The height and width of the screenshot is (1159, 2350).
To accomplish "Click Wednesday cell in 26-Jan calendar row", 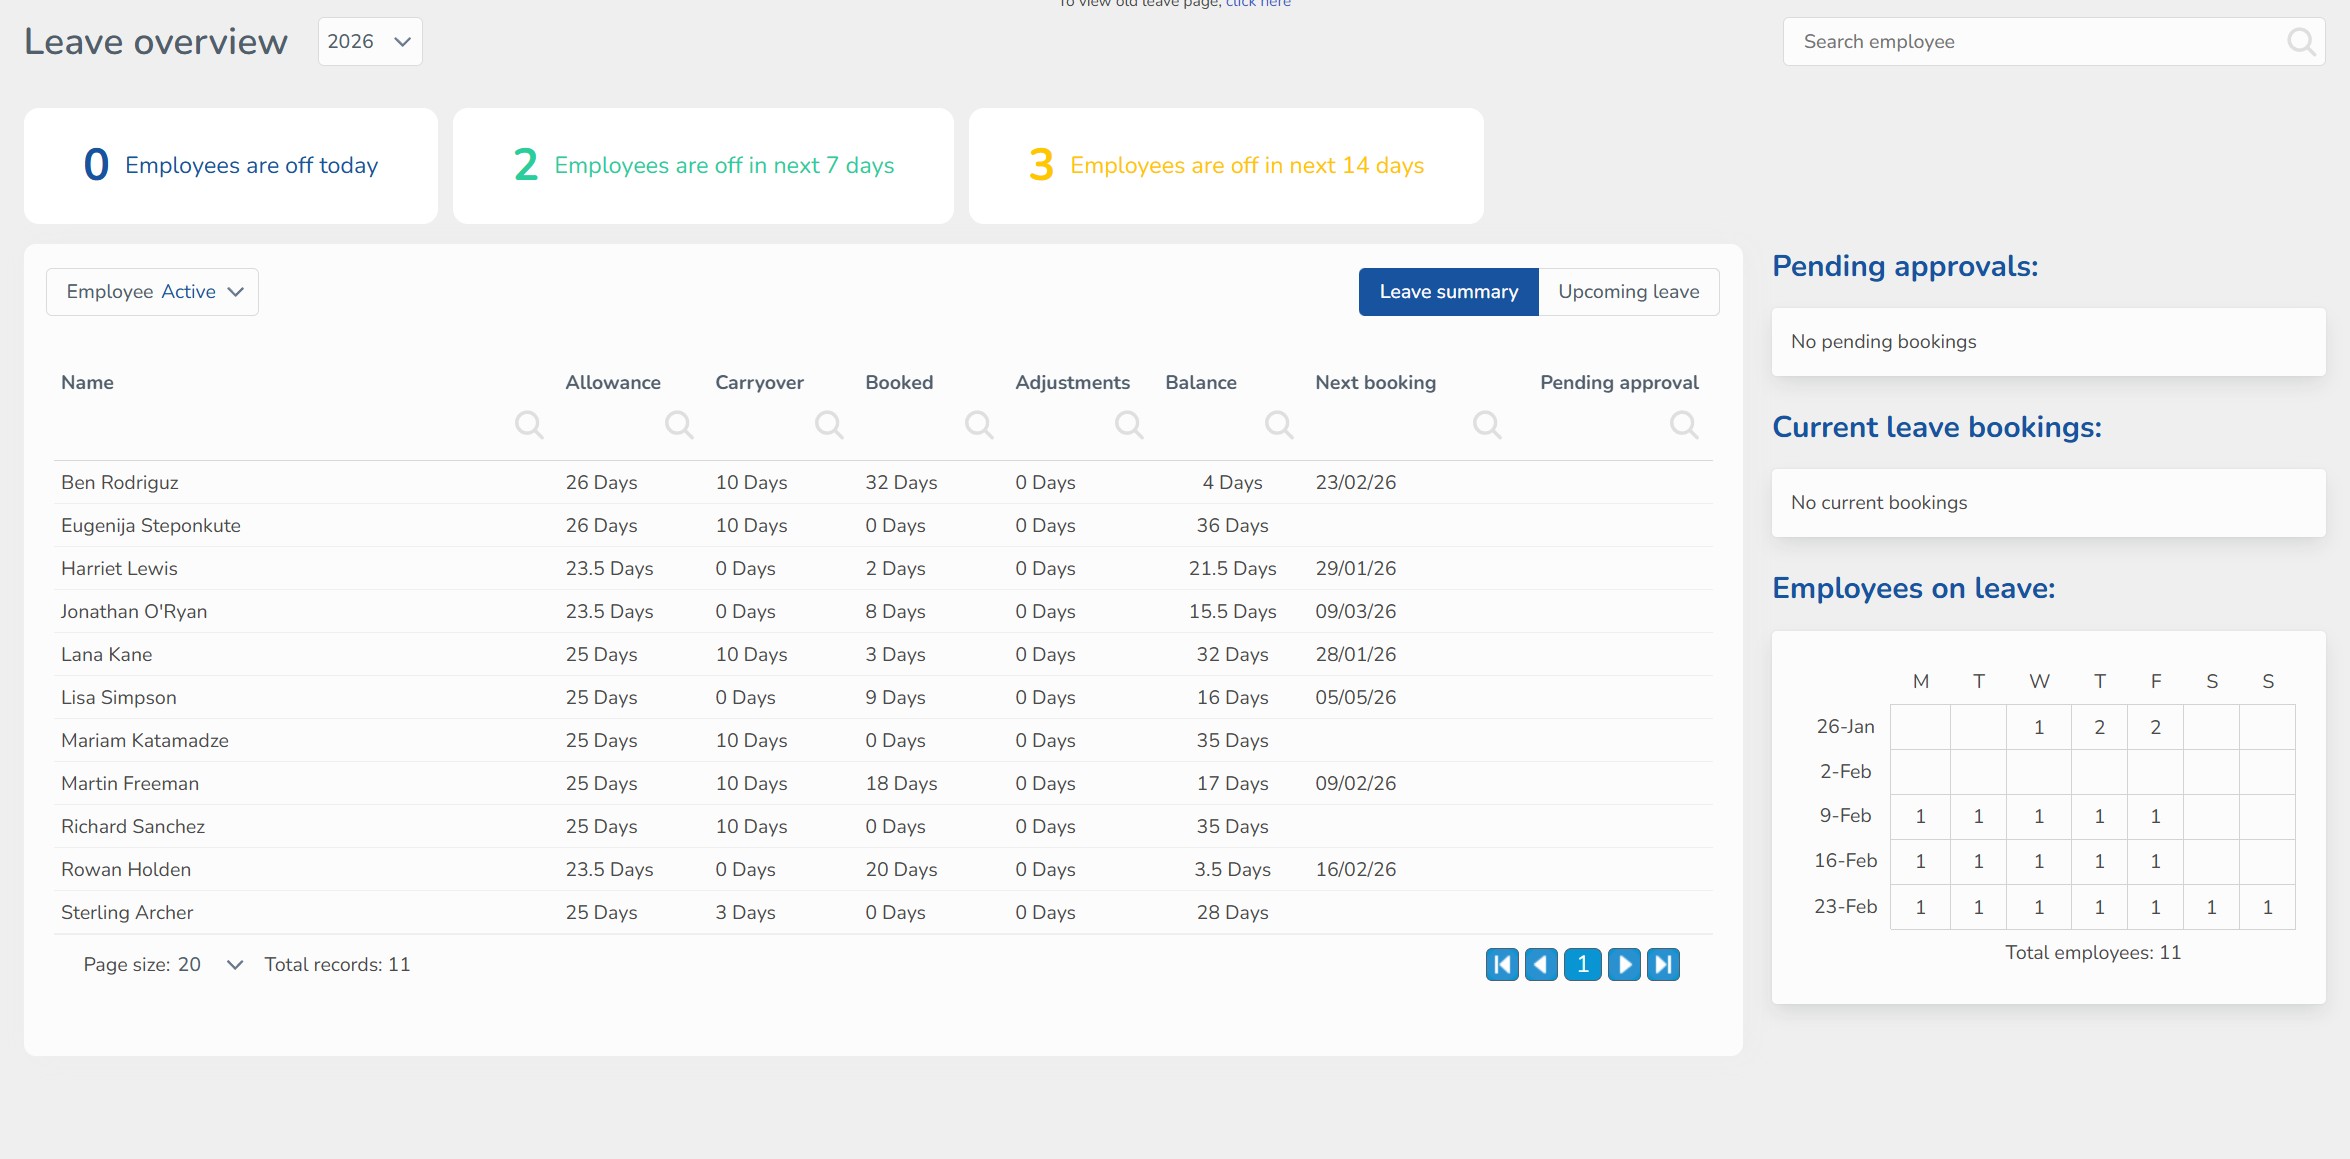I will 2039,727.
